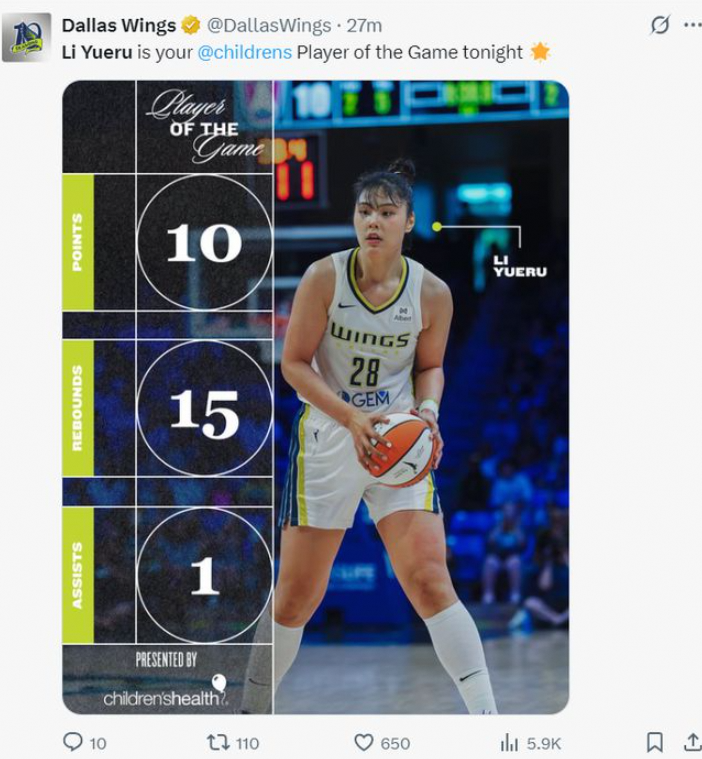Viewport: 702px width, 759px height.
Task: Click the reply speech bubble icon
Action: click(x=73, y=742)
